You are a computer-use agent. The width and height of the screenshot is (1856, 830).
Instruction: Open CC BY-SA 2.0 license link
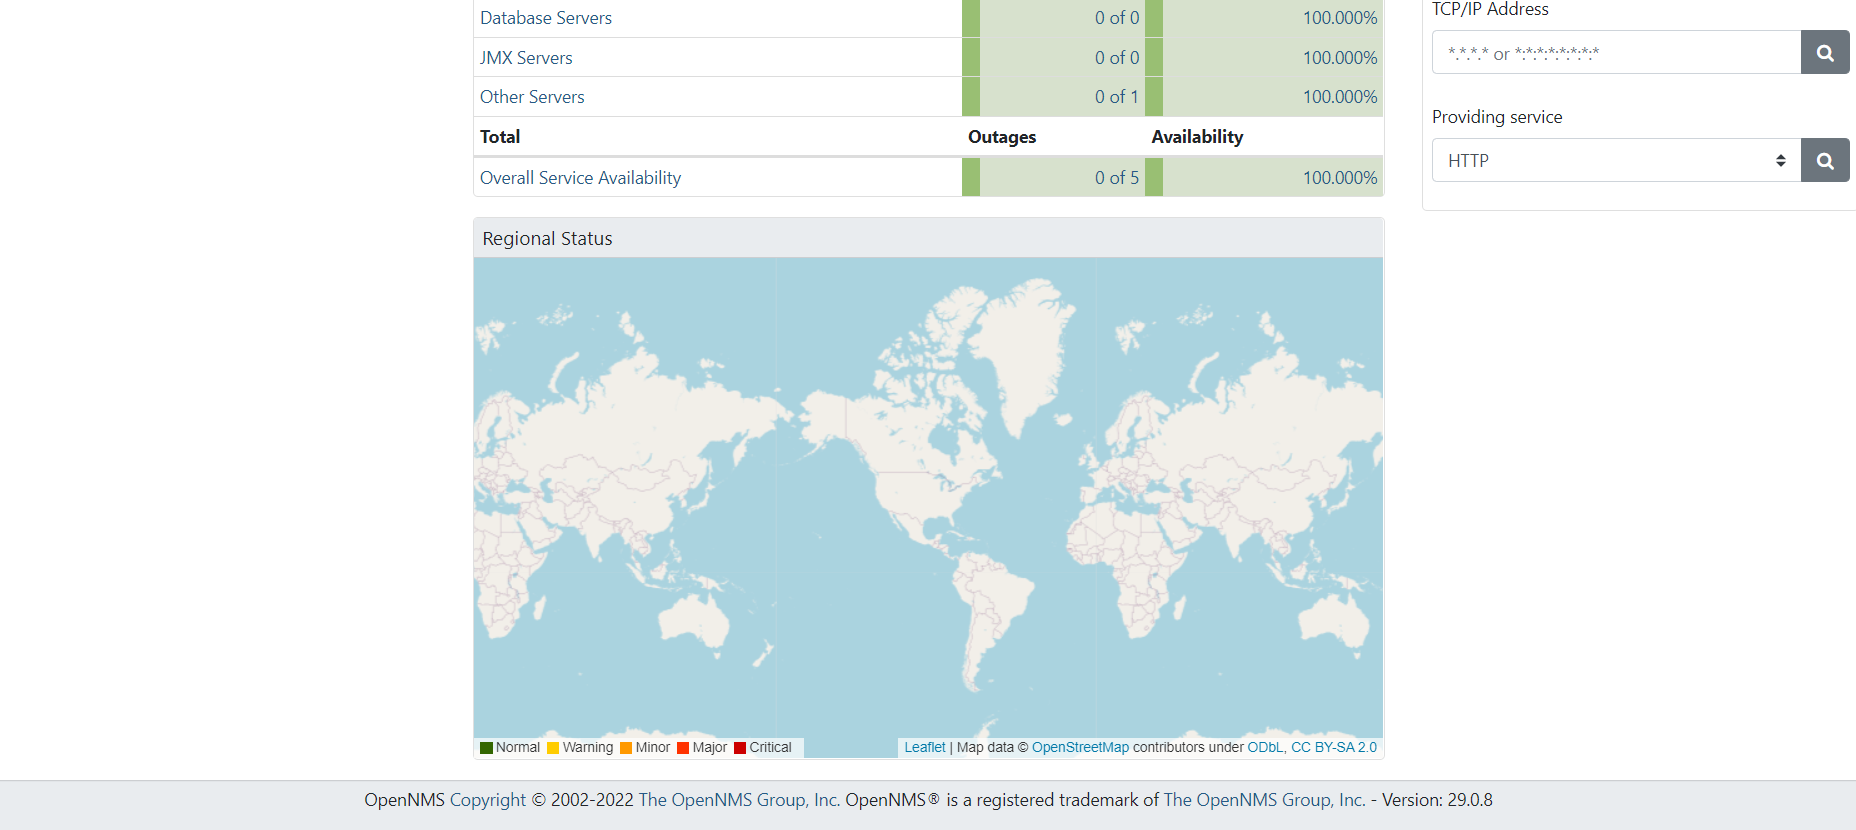tap(1334, 747)
